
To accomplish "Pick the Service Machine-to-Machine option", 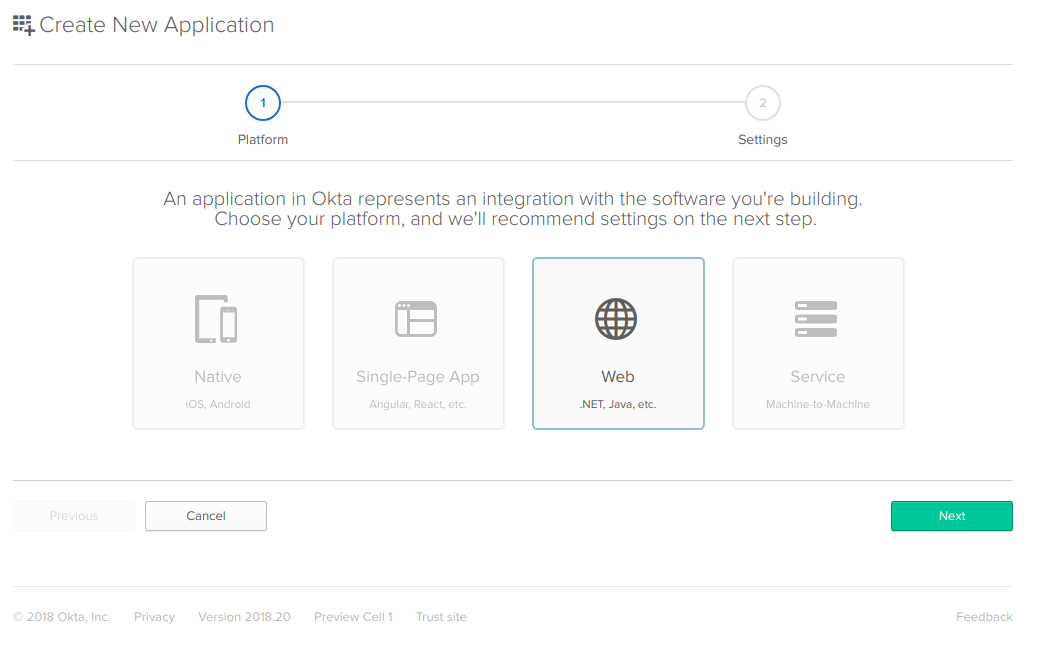I will (x=818, y=343).
